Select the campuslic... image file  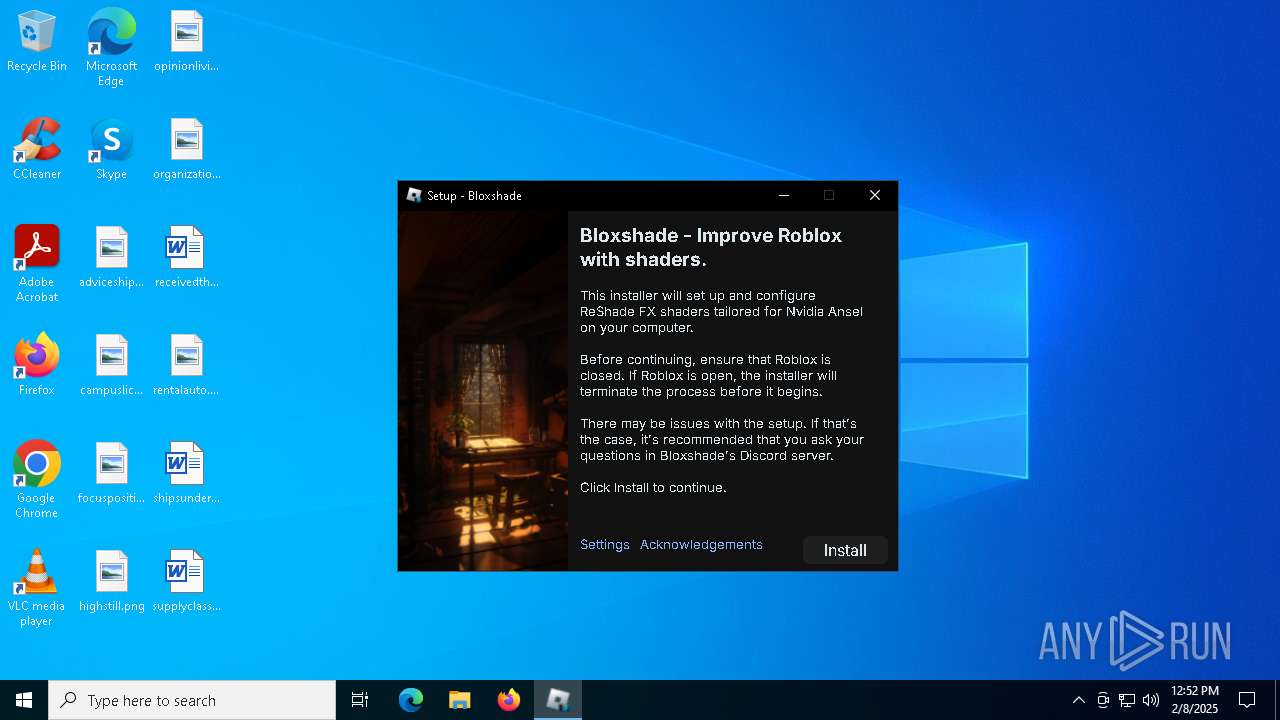111,366
